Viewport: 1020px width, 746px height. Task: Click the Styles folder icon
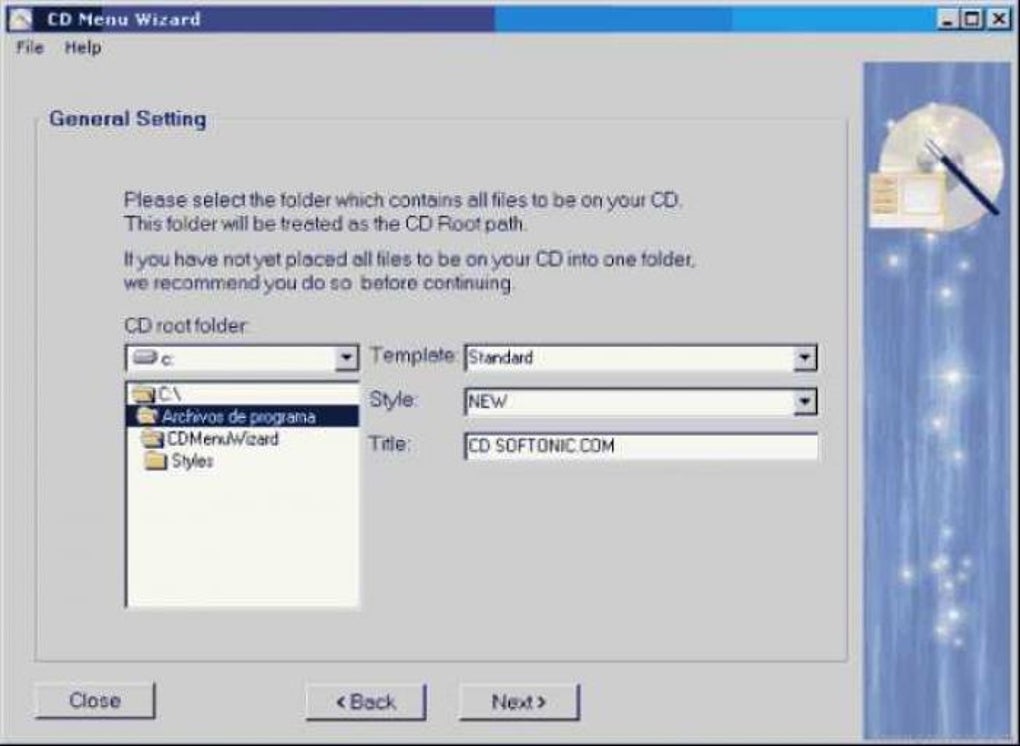[158, 460]
